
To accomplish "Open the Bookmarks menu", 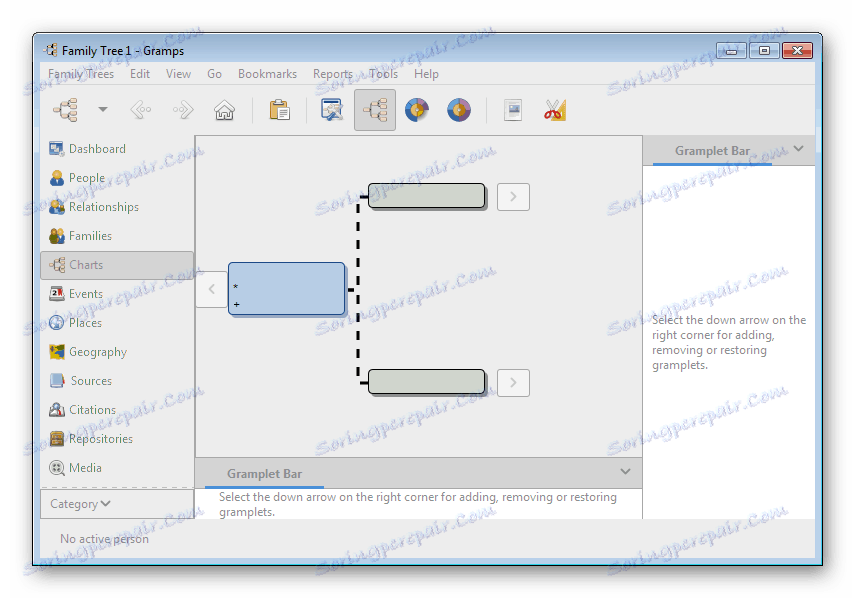I will click(267, 74).
